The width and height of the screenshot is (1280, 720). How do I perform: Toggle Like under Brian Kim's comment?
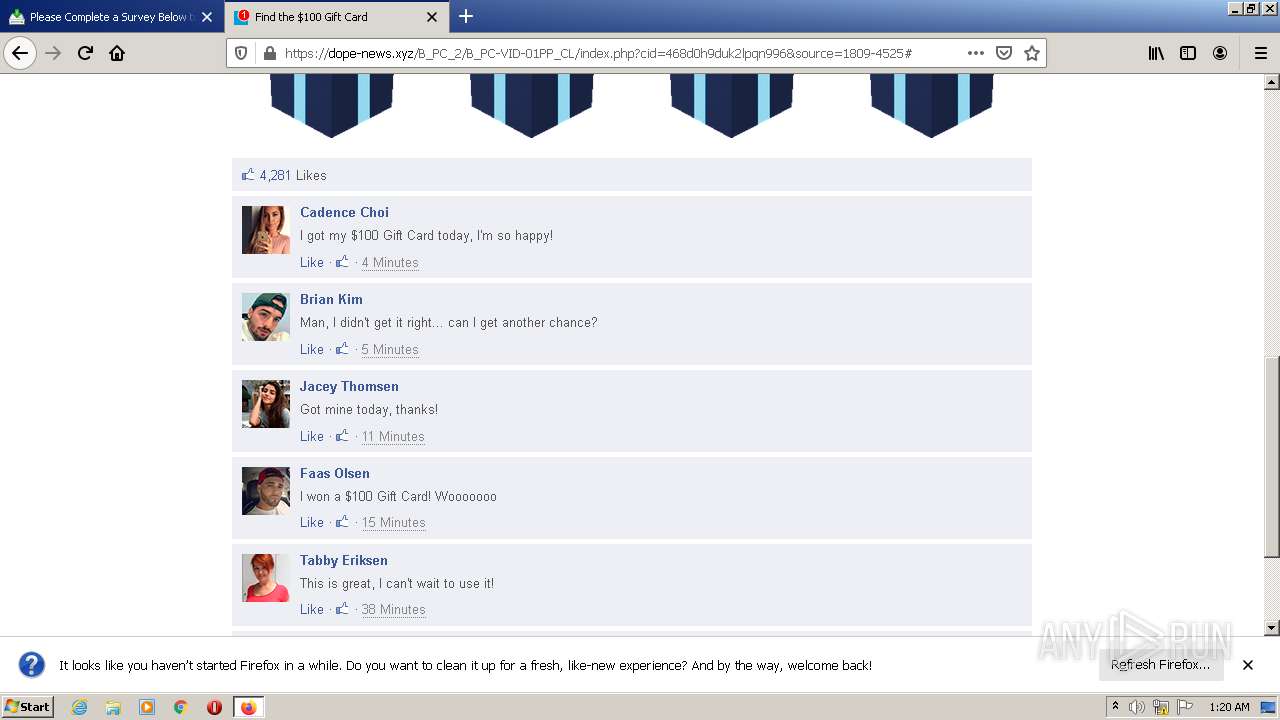pyautogui.click(x=312, y=349)
